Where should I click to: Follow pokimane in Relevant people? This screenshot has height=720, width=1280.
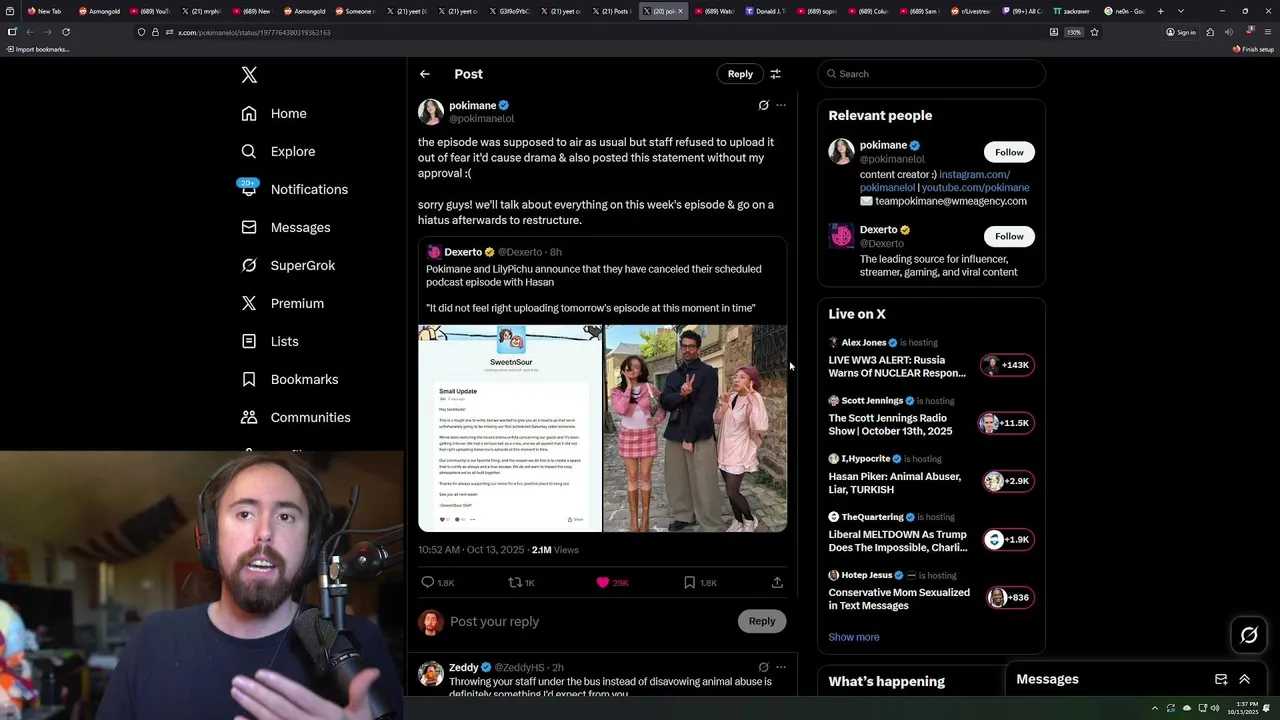(1009, 152)
